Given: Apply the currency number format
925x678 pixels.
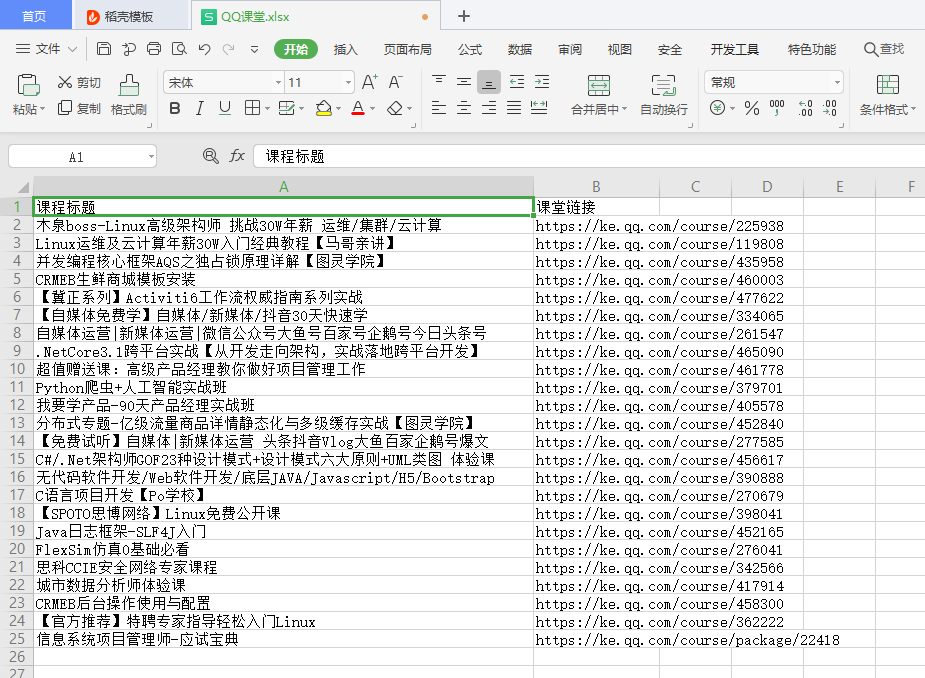Looking at the screenshot, I should point(717,107).
